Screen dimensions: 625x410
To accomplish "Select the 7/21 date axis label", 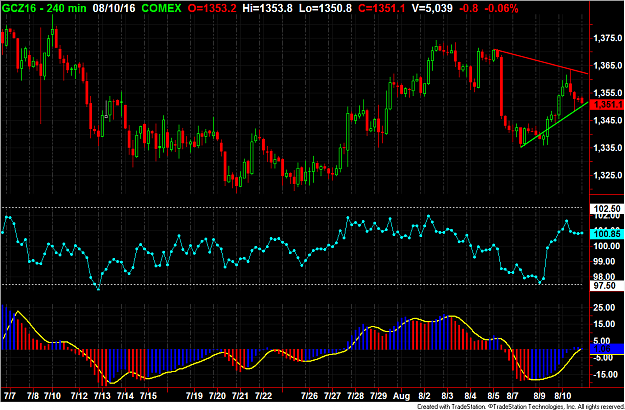I will point(240,397).
